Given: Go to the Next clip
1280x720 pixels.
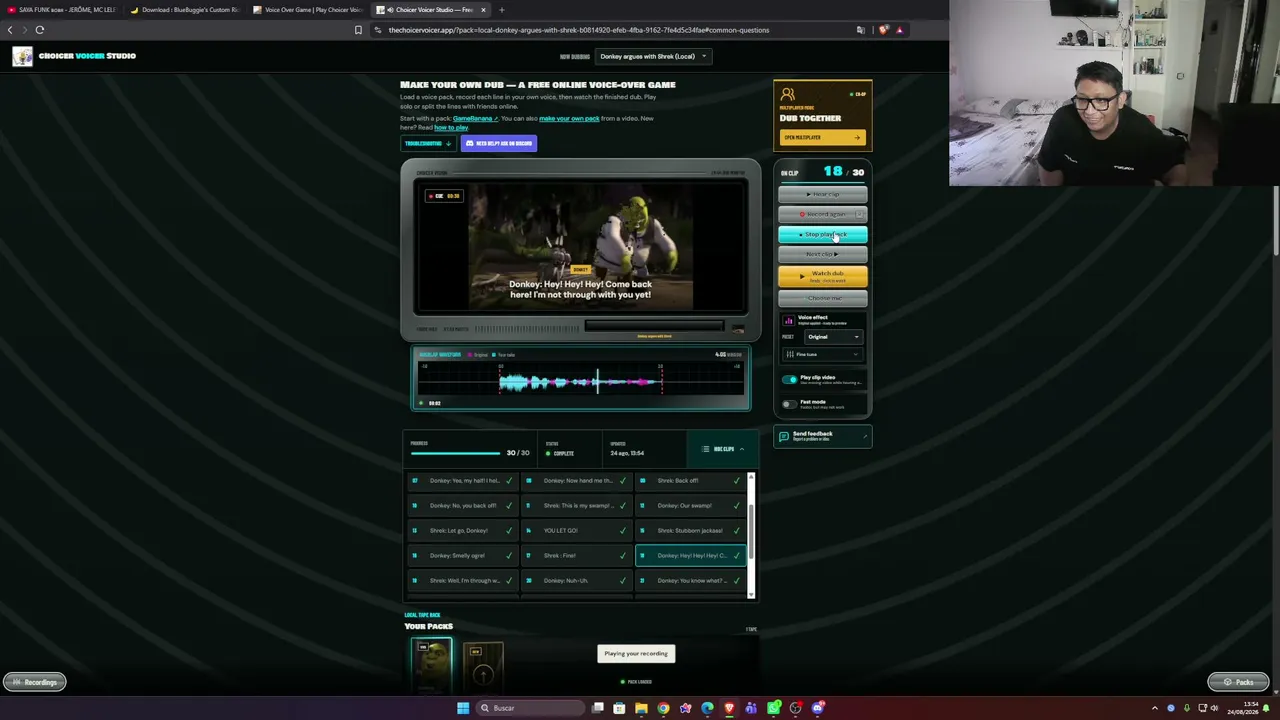Looking at the screenshot, I should pos(823,254).
